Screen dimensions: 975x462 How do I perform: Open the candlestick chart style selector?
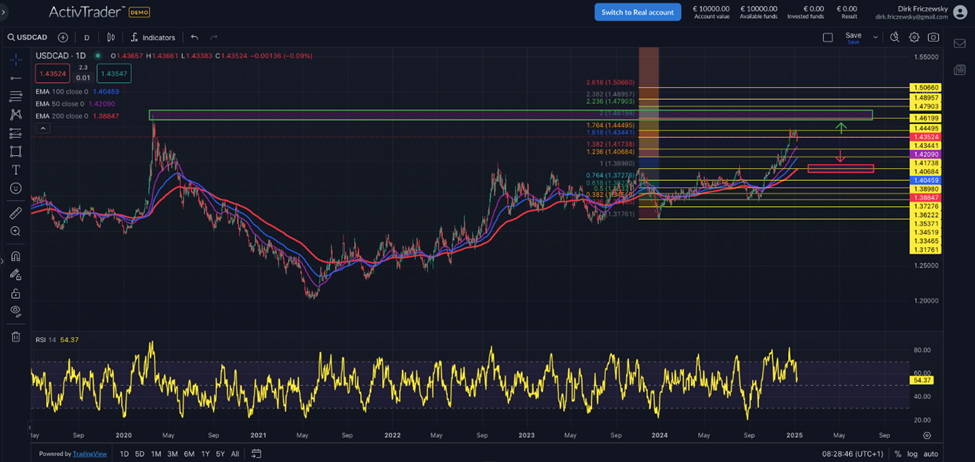110,37
